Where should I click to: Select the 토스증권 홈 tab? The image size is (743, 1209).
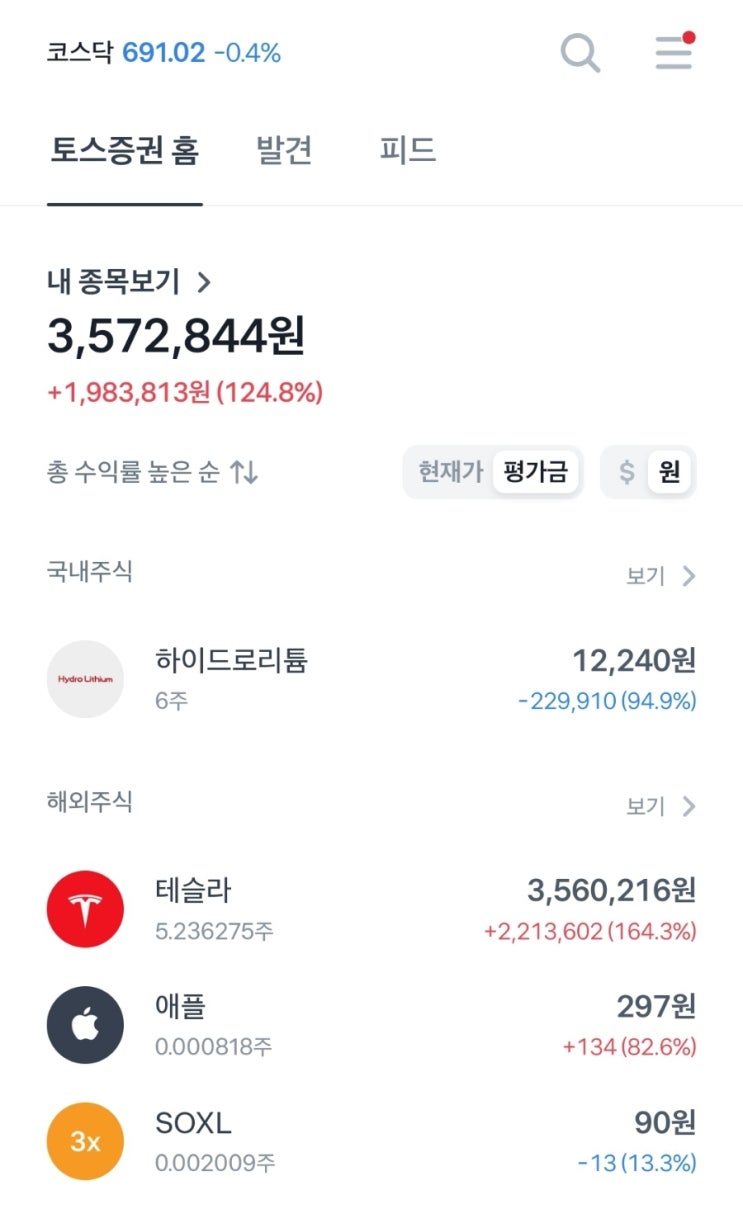125,151
